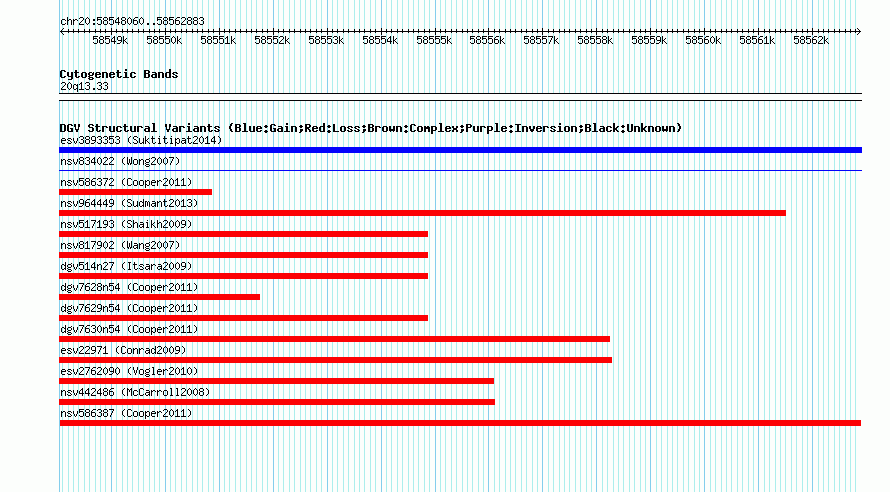Click the 58558k ruler tick label
Image resolution: width=890 pixels, height=492 pixels.
pos(595,40)
